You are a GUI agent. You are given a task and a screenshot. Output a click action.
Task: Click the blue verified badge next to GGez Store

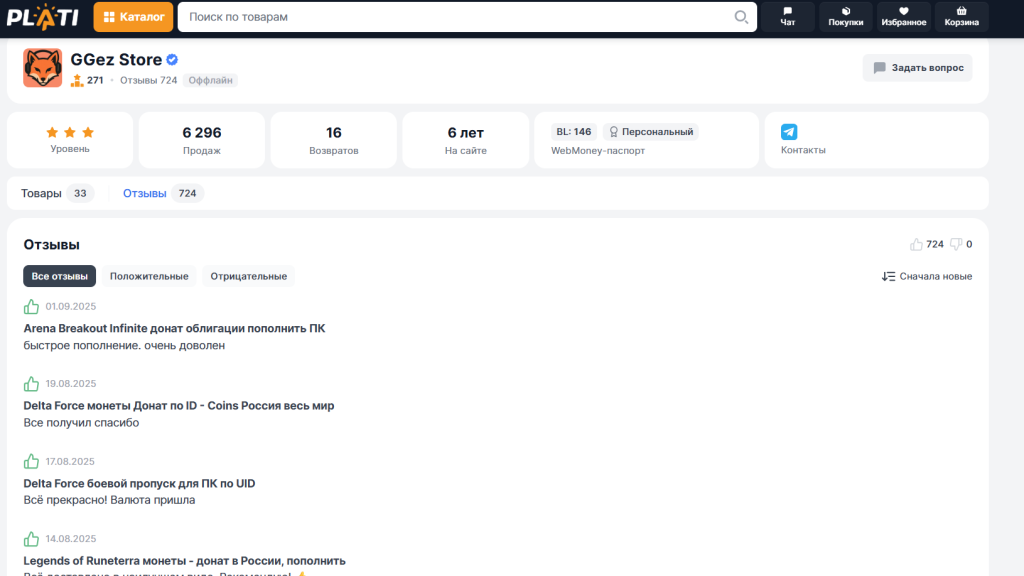(x=172, y=59)
